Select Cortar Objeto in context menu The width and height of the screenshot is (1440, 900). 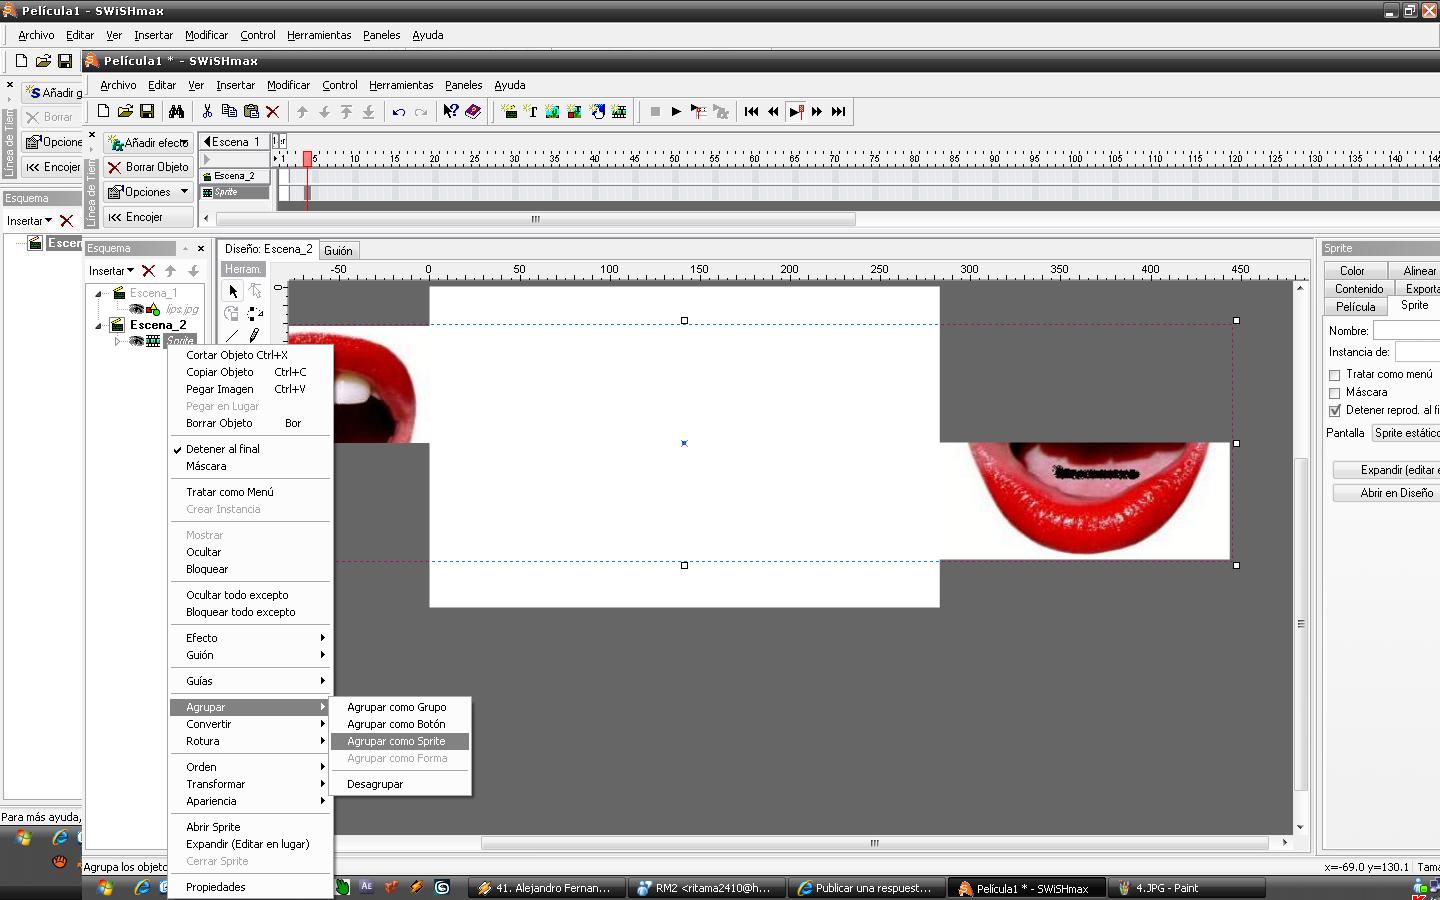(250, 355)
